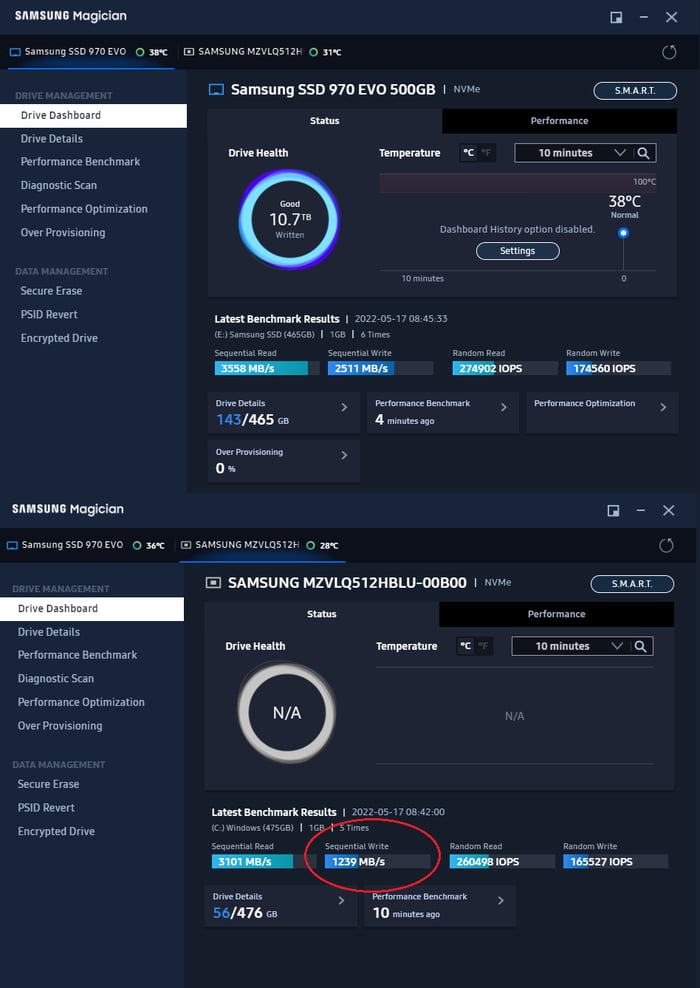Click the drive icon beside SAMSUNG MZVLQ512HBLU-00B00 title

pos(213,583)
